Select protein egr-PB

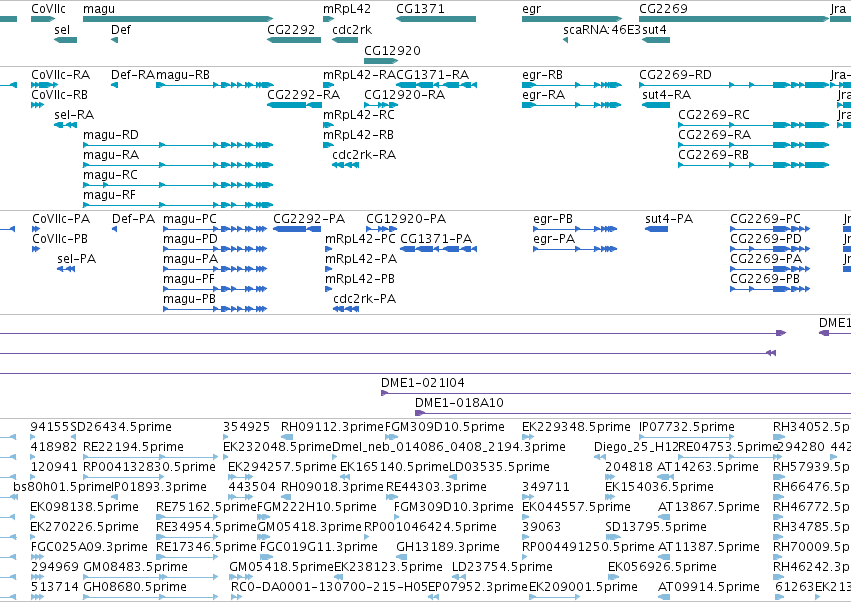[x=552, y=219]
